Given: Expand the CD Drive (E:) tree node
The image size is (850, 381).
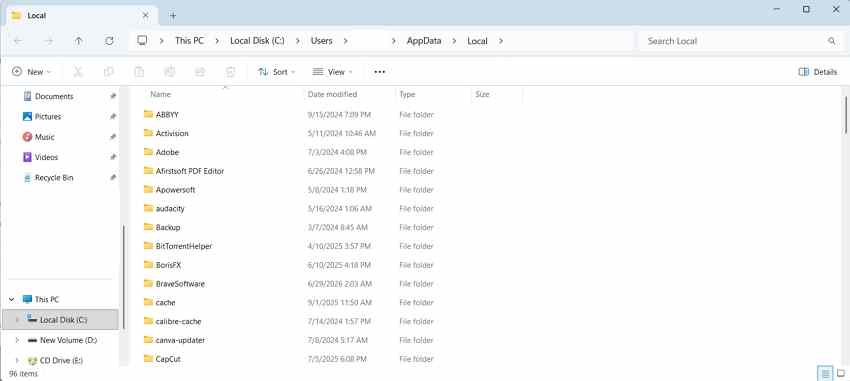Looking at the screenshot, I should click(x=17, y=360).
